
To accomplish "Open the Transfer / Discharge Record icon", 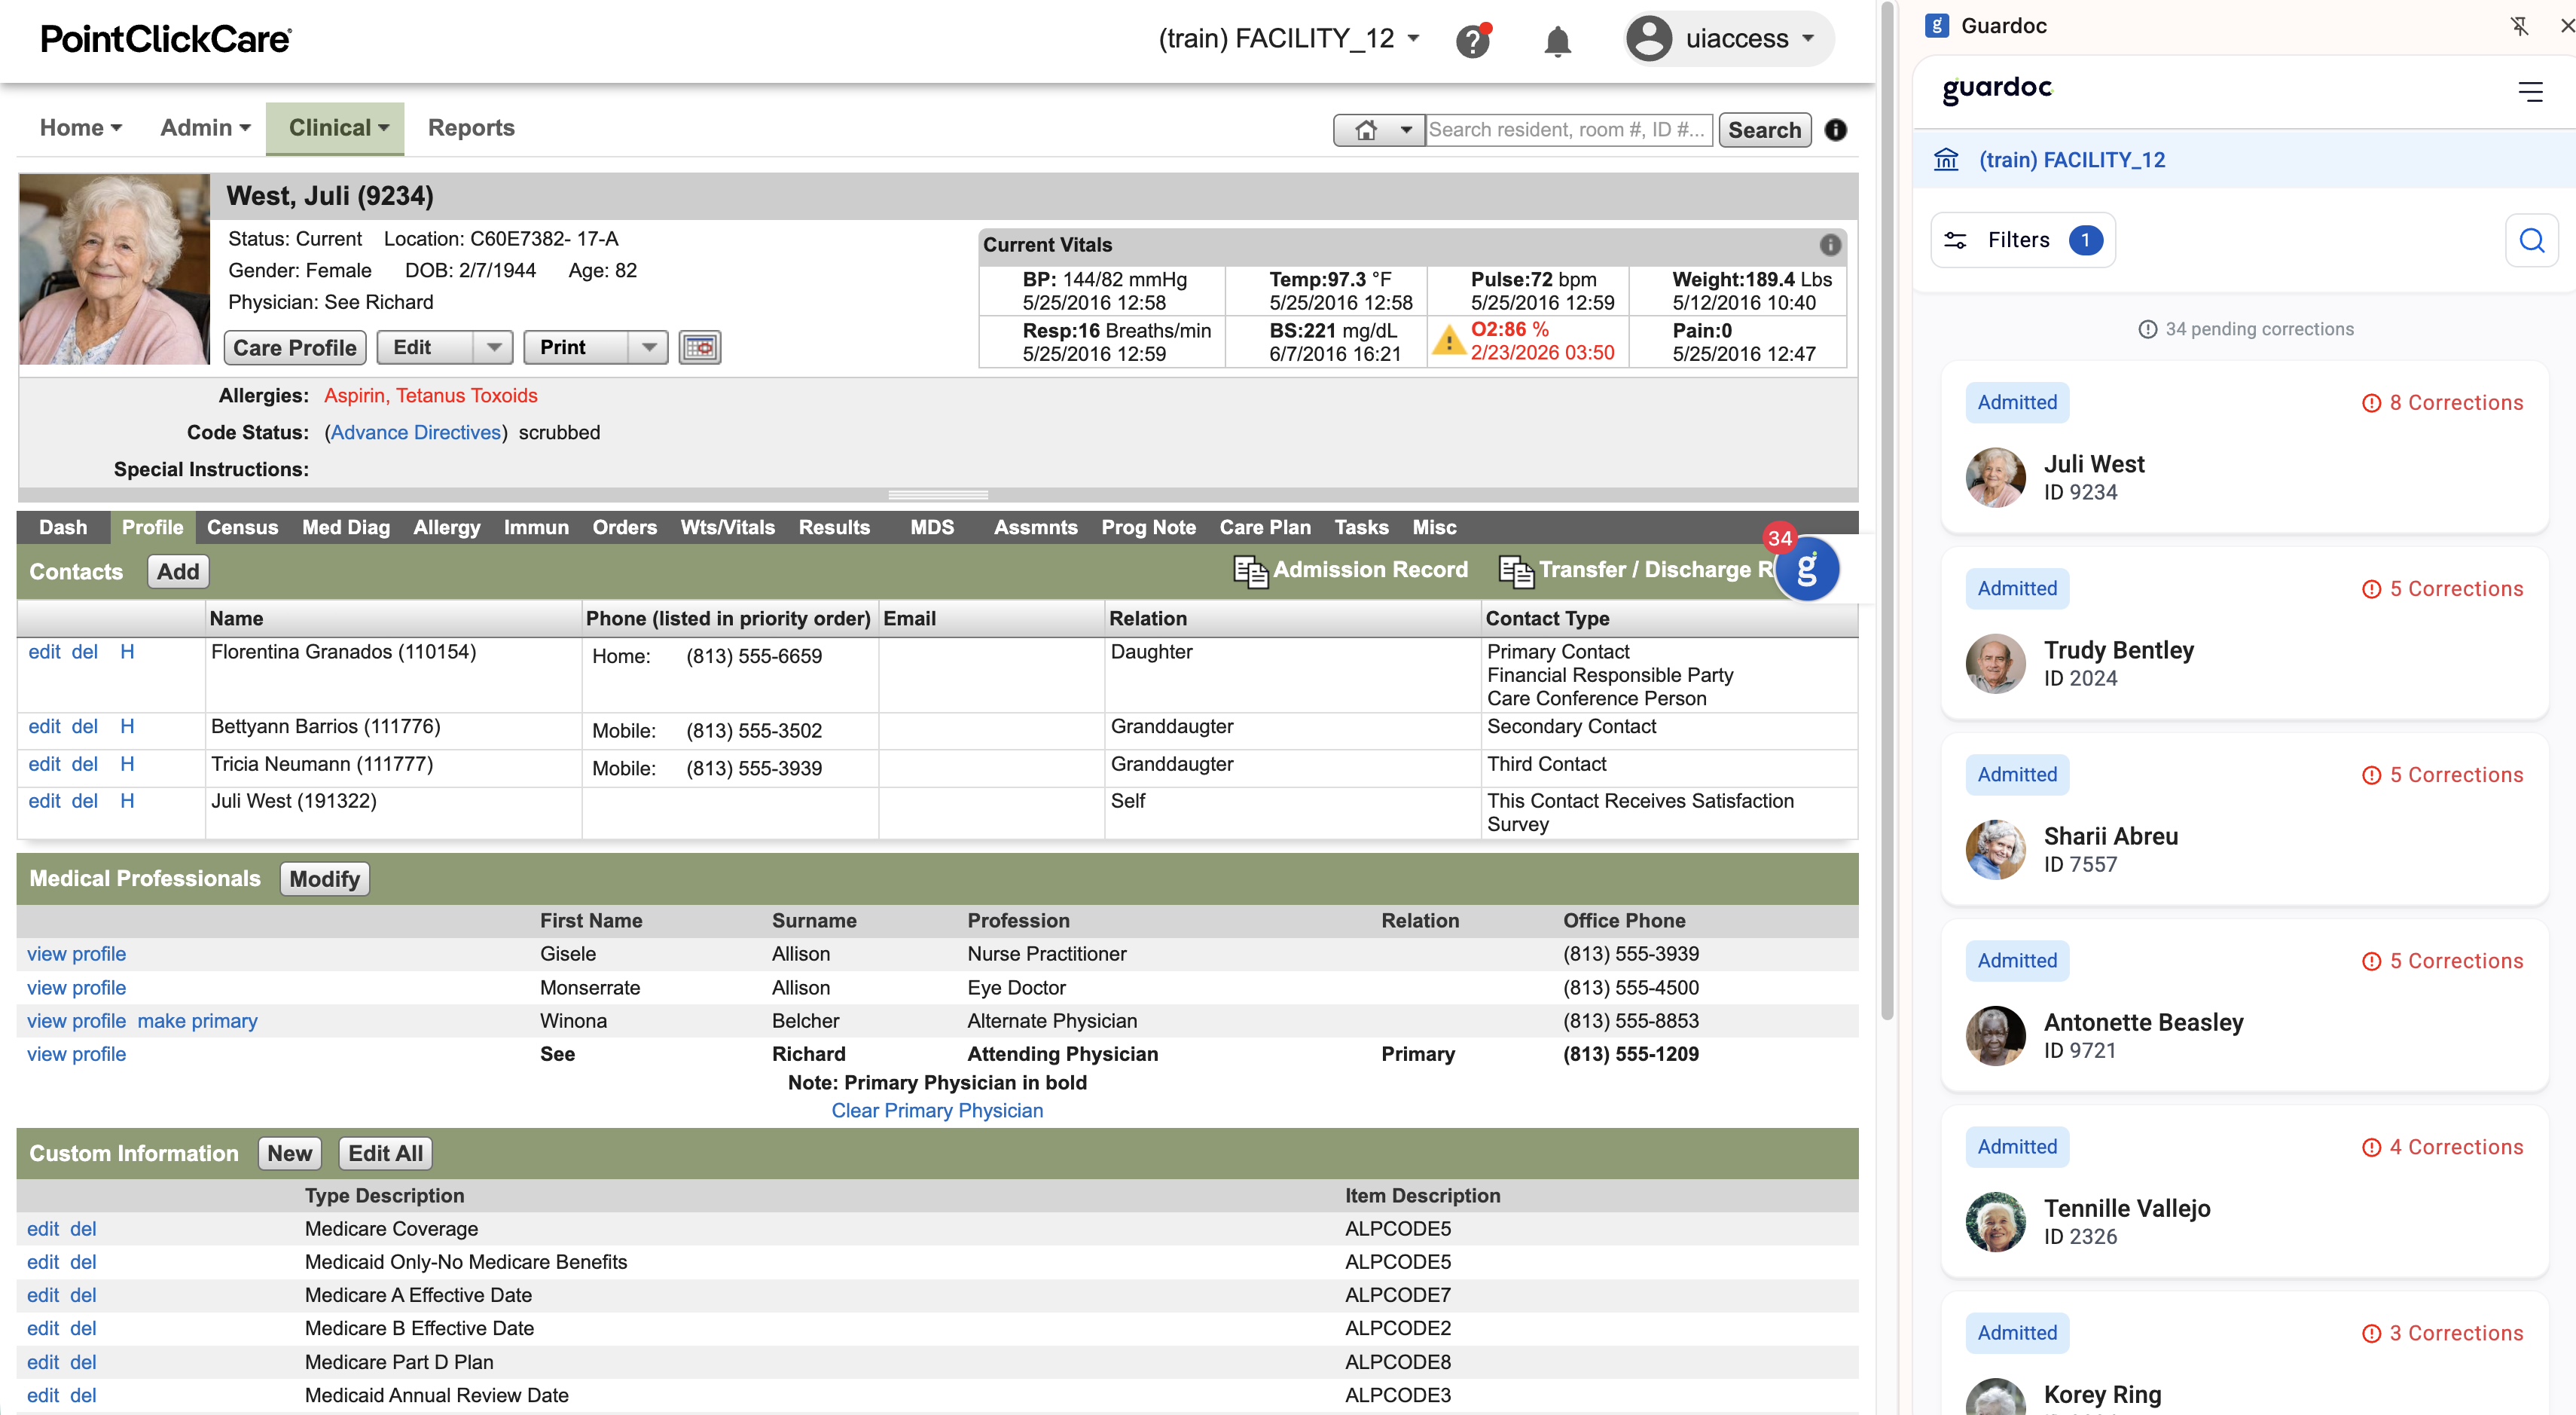I will [1516, 571].
